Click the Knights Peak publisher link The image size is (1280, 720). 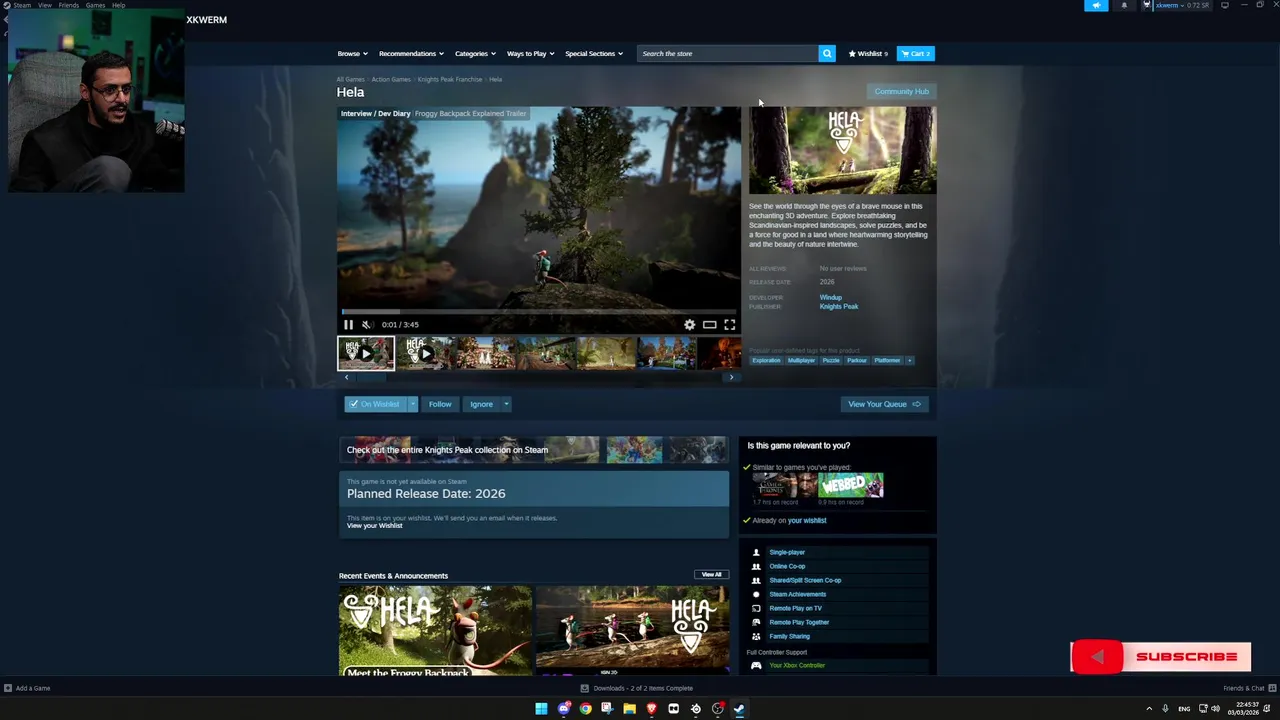coord(839,307)
